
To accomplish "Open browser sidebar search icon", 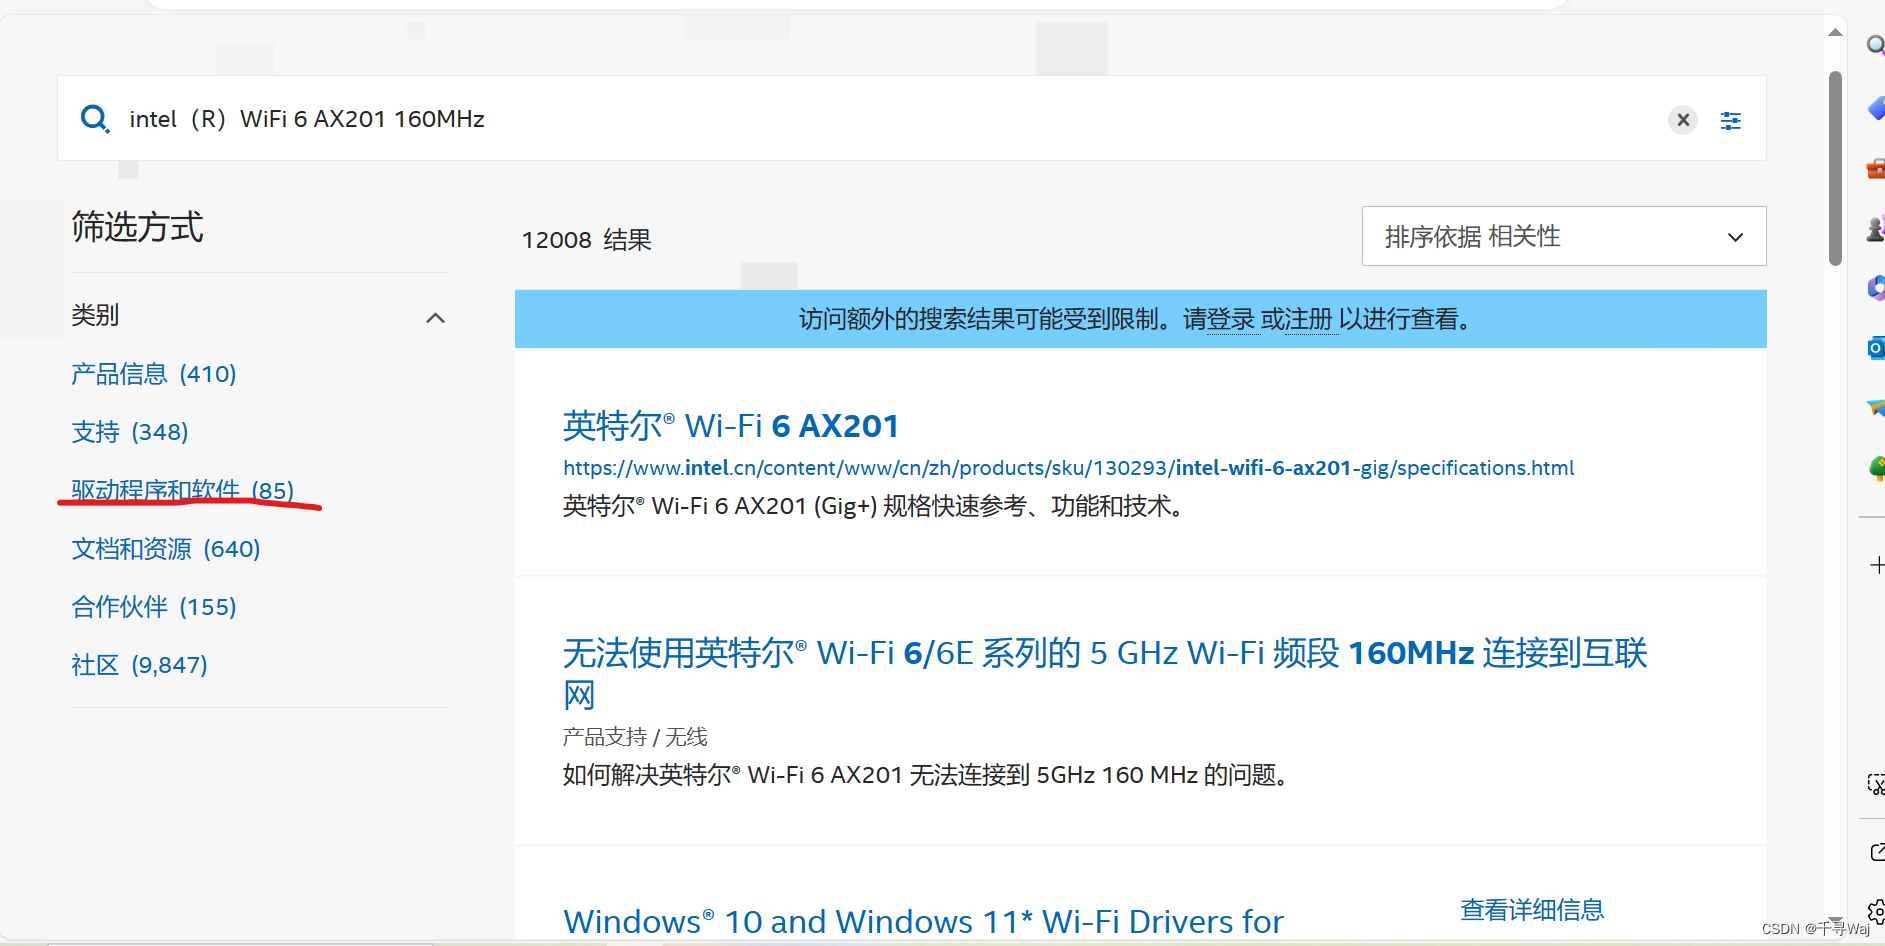I will (1876, 45).
